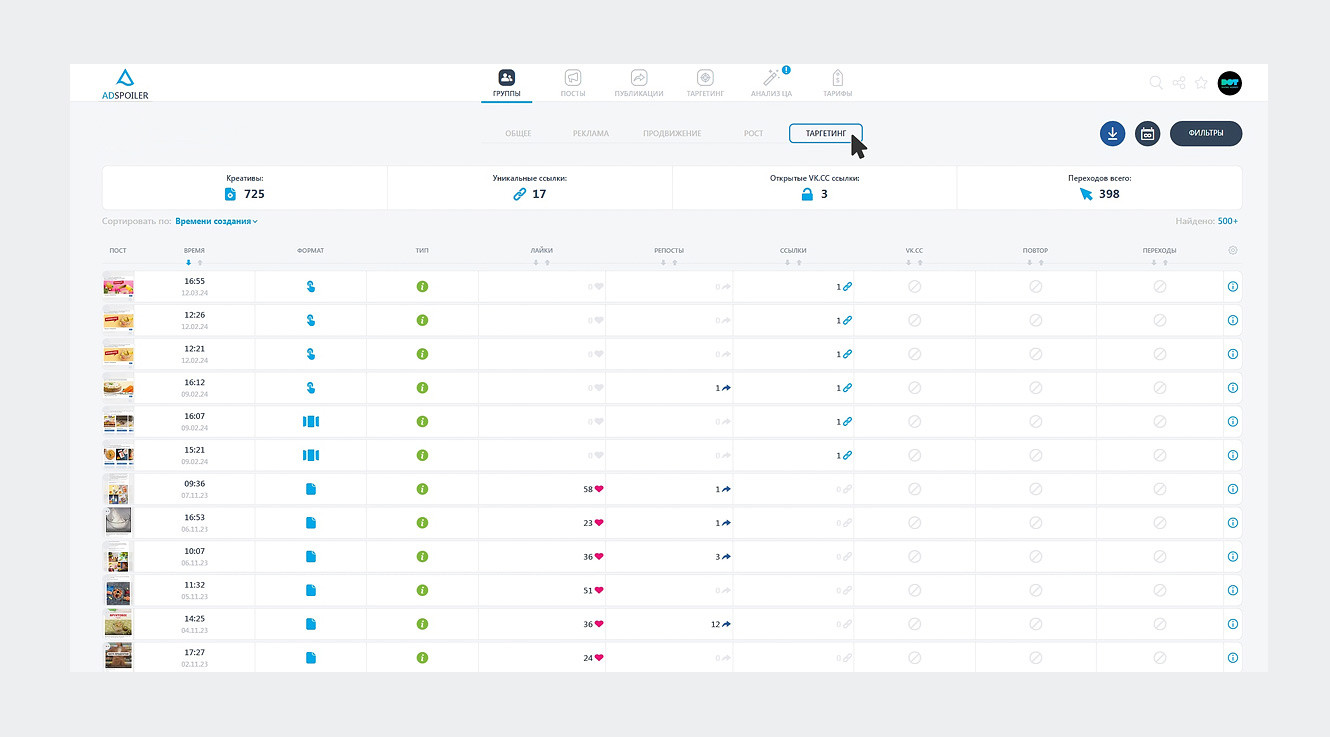This screenshot has height=737, width=1330.
Task: Click the download icon button
Action: (1112, 133)
